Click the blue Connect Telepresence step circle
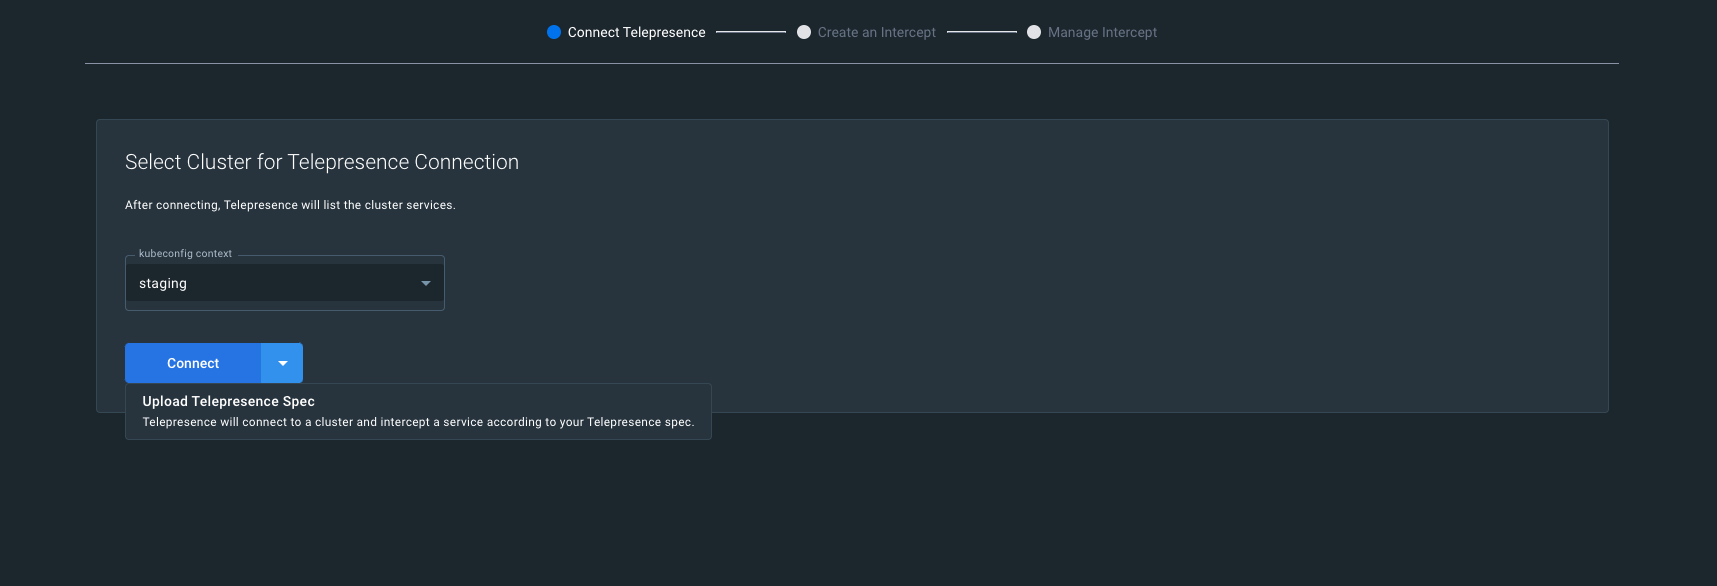This screenshot has height=586, width=1717. [x=554, y=32]
